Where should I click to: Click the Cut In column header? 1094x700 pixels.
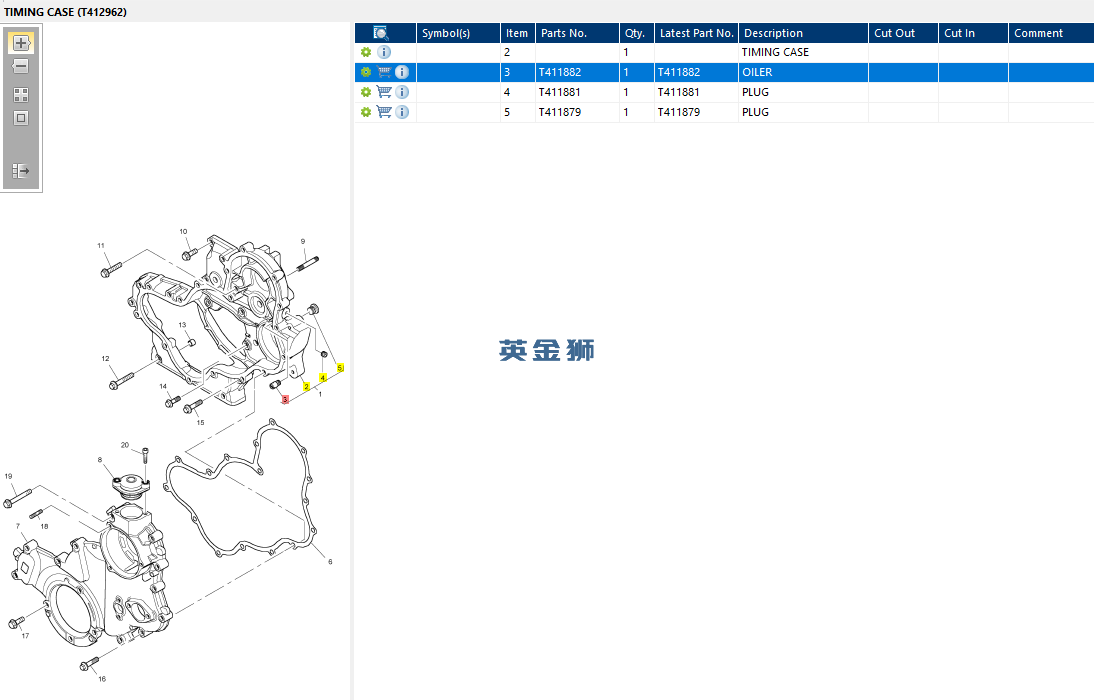point(973,33)
